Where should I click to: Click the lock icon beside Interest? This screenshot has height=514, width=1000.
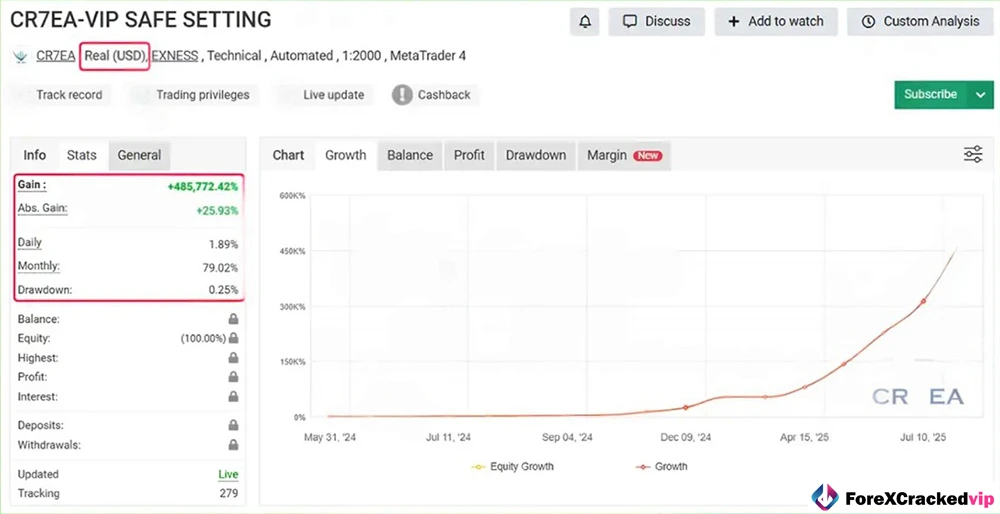(x=233, y=397)
